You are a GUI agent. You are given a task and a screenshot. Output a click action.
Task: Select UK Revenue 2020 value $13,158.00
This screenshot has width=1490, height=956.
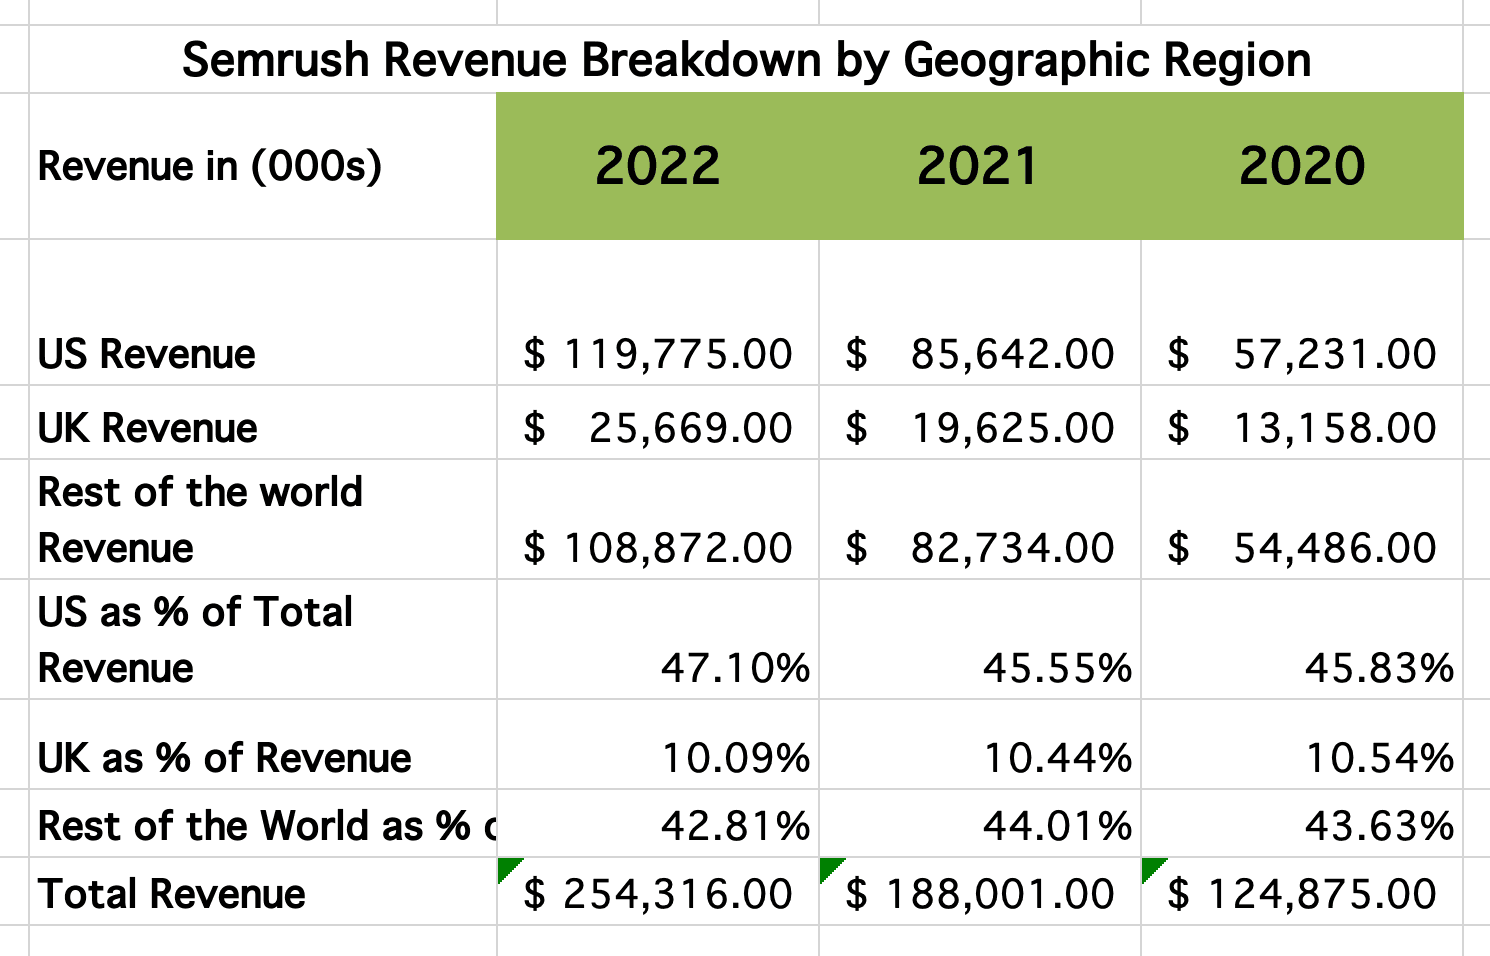(1302, 422)
